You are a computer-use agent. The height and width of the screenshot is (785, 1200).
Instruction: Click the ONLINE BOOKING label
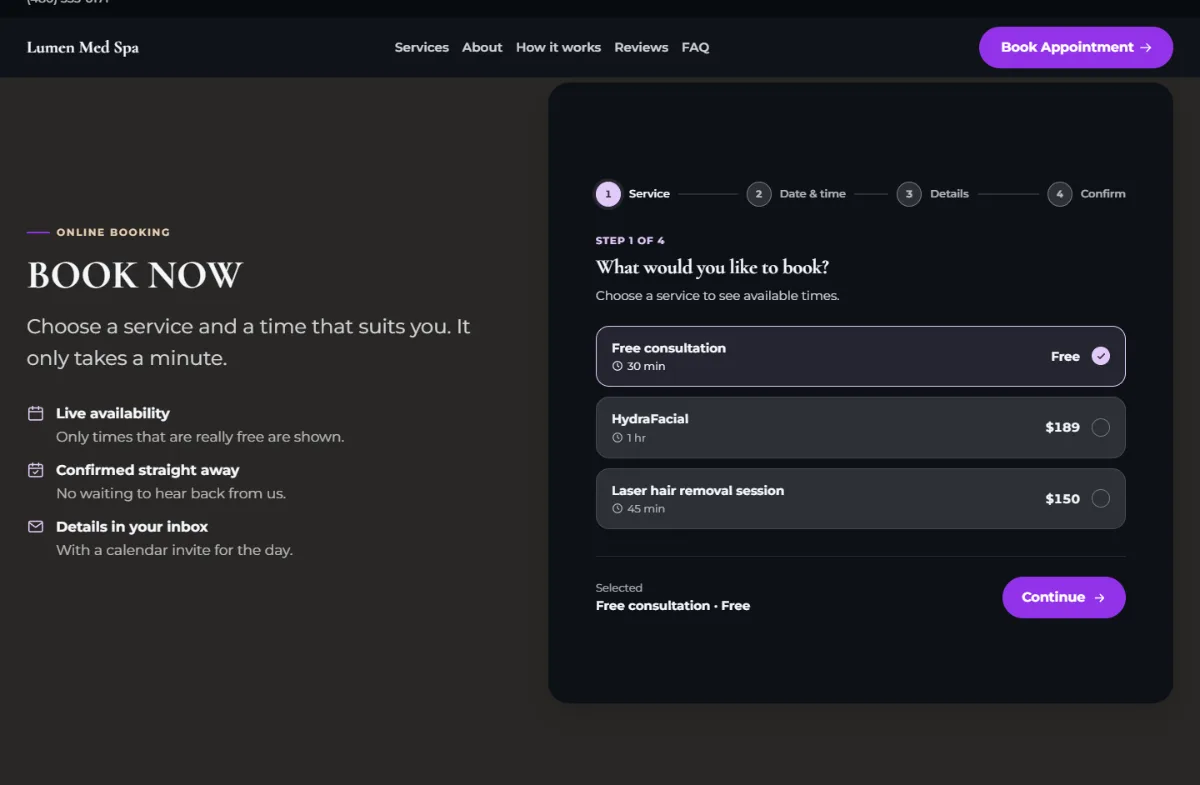tap(113, 232)
